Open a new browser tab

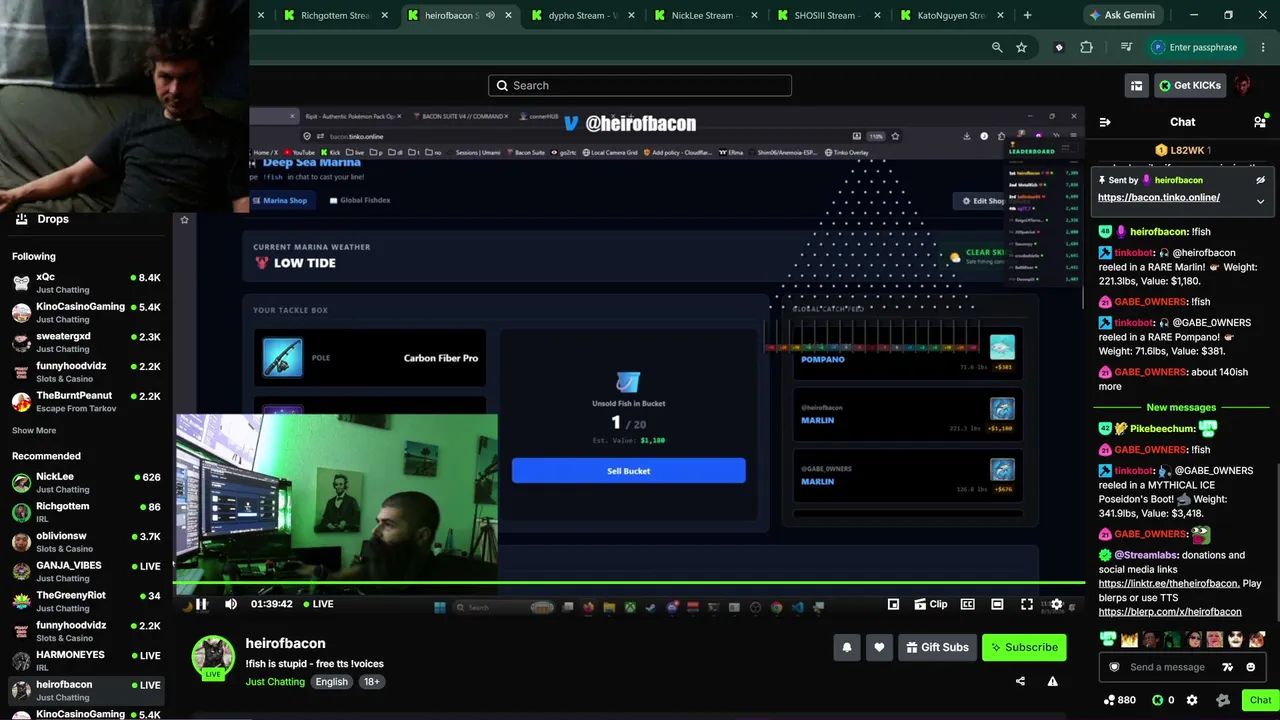1027,15
